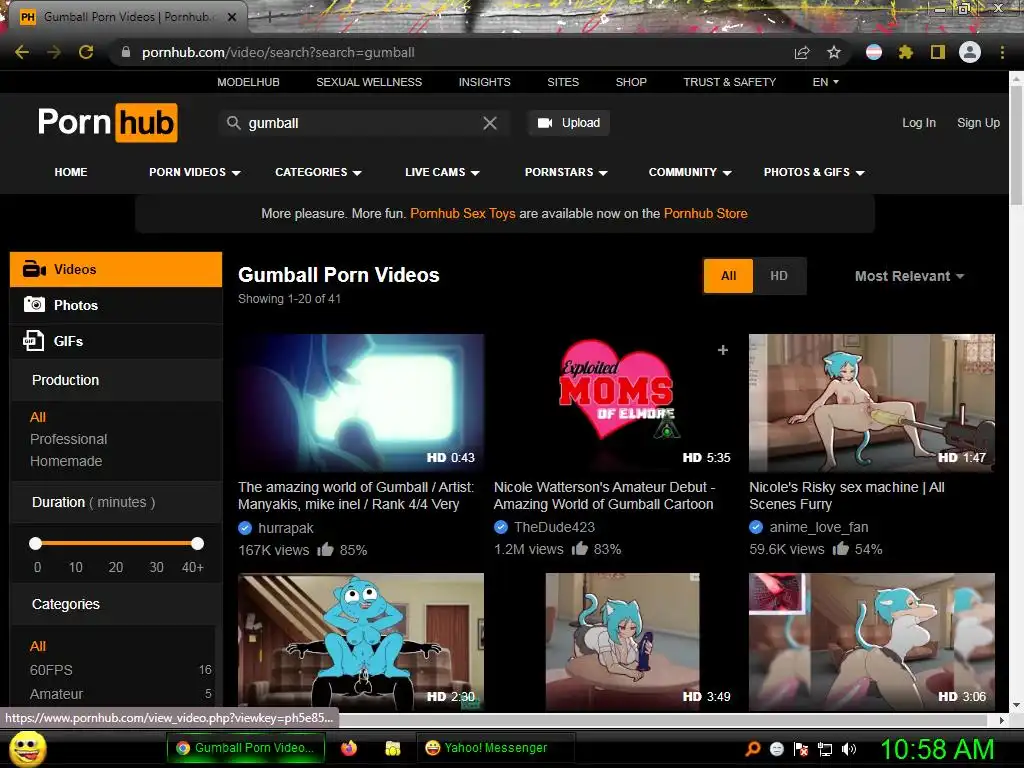Switch the quality filter to HD
Image resolution: width=1024 pixels, height=768 pixels.
[778, 276]
